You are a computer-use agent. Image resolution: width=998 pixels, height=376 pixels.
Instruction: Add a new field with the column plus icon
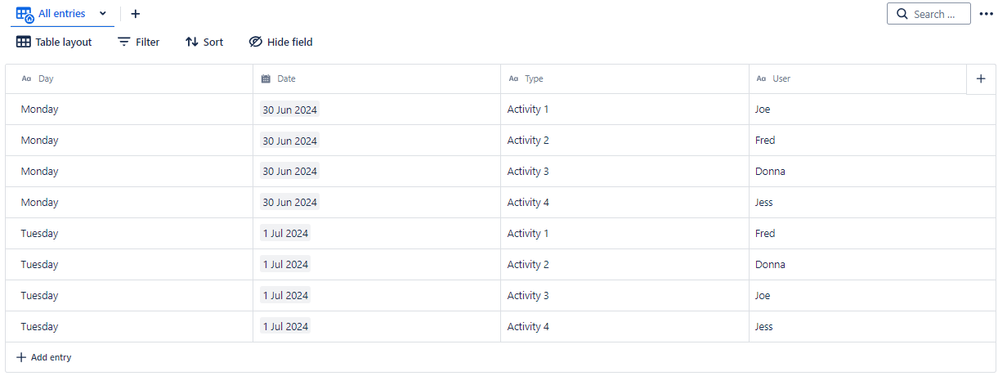(x=981, y=79)
